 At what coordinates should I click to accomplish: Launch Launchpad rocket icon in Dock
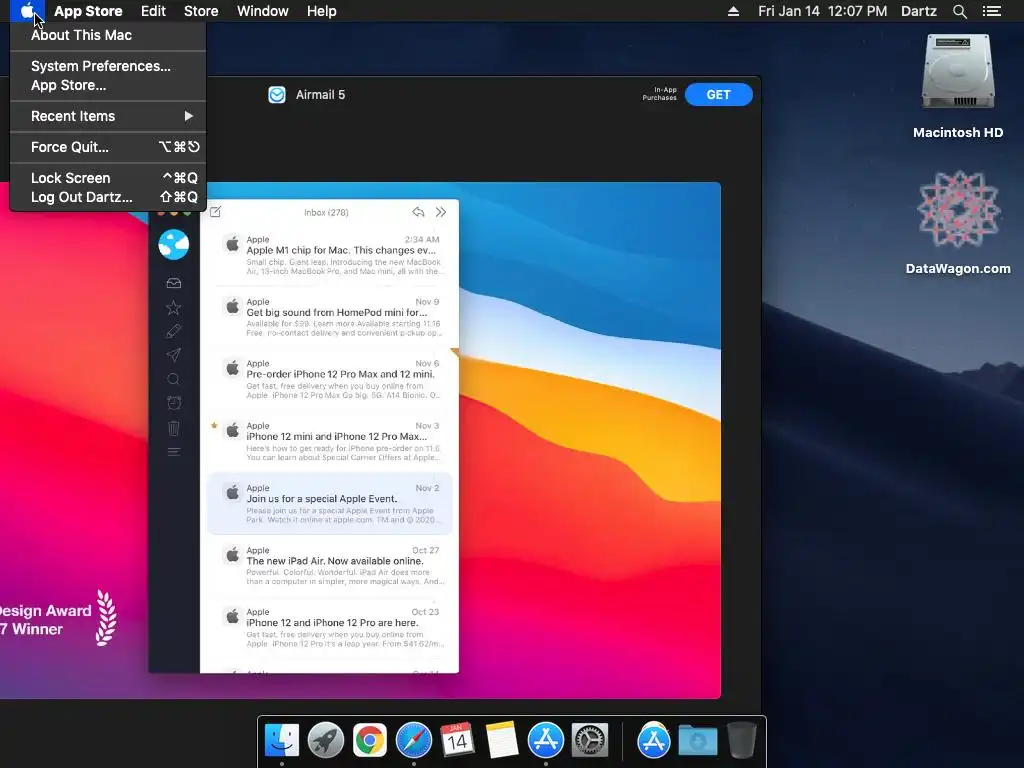325,741
